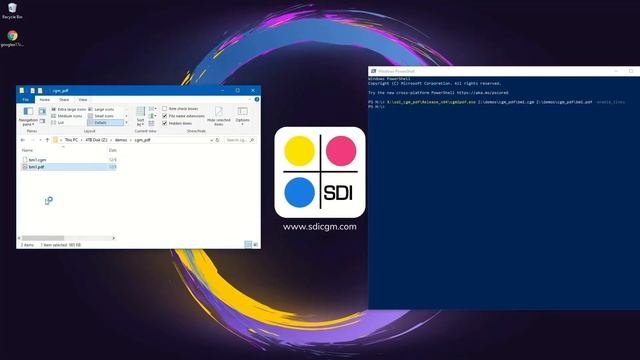Click the bml1.pdf file icon
This screenshot has height=360, width=640.
pos(25,167)
